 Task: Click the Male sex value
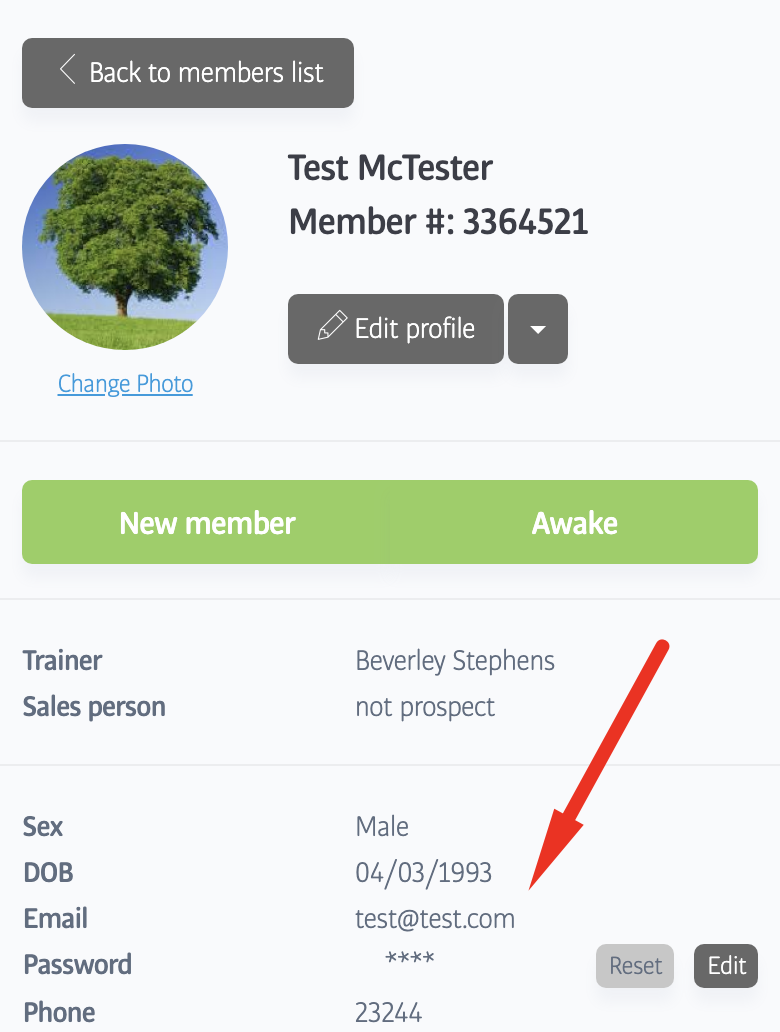pos(382,827)
